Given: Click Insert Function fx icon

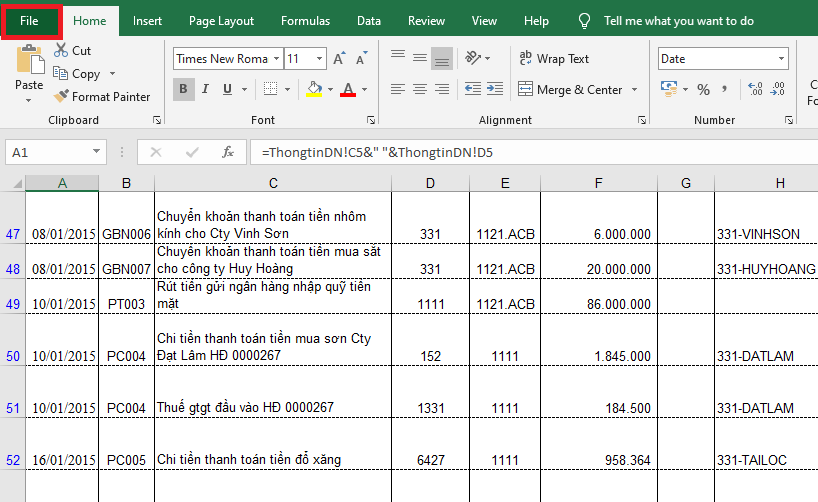Looking at the screenshot, I should click(228, 153).
